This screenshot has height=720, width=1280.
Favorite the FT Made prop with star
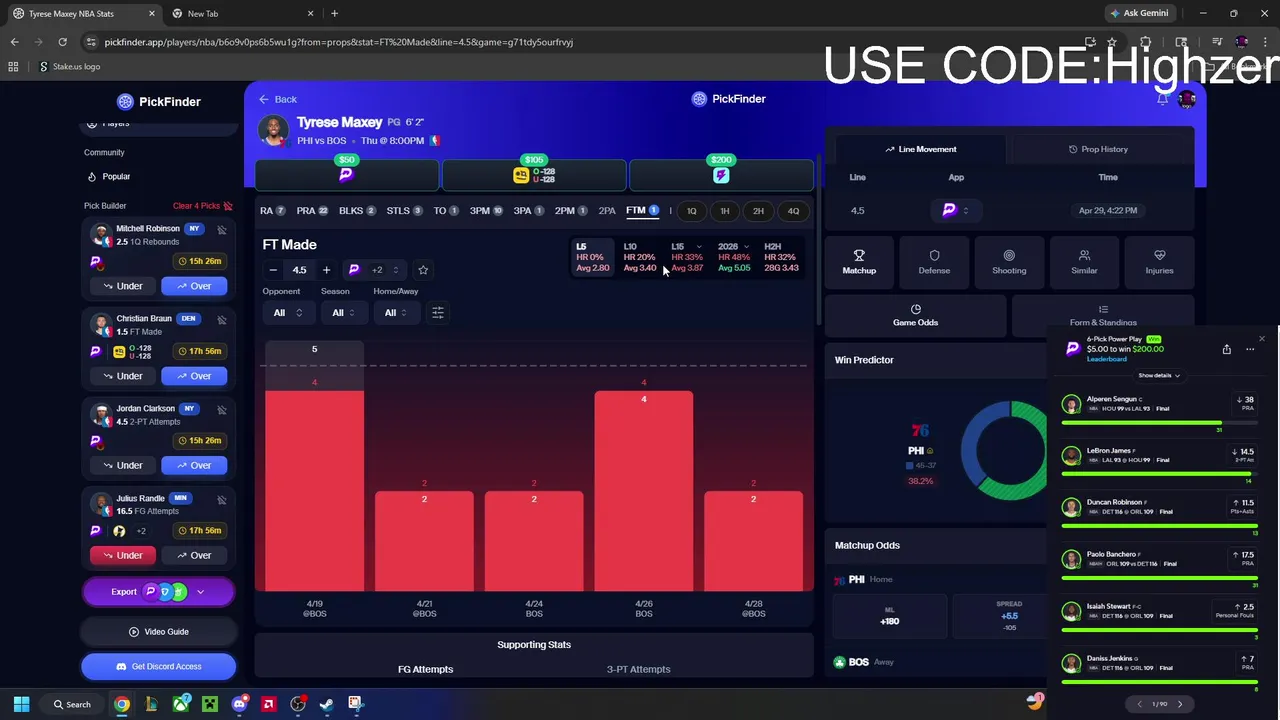coord(423,270)
